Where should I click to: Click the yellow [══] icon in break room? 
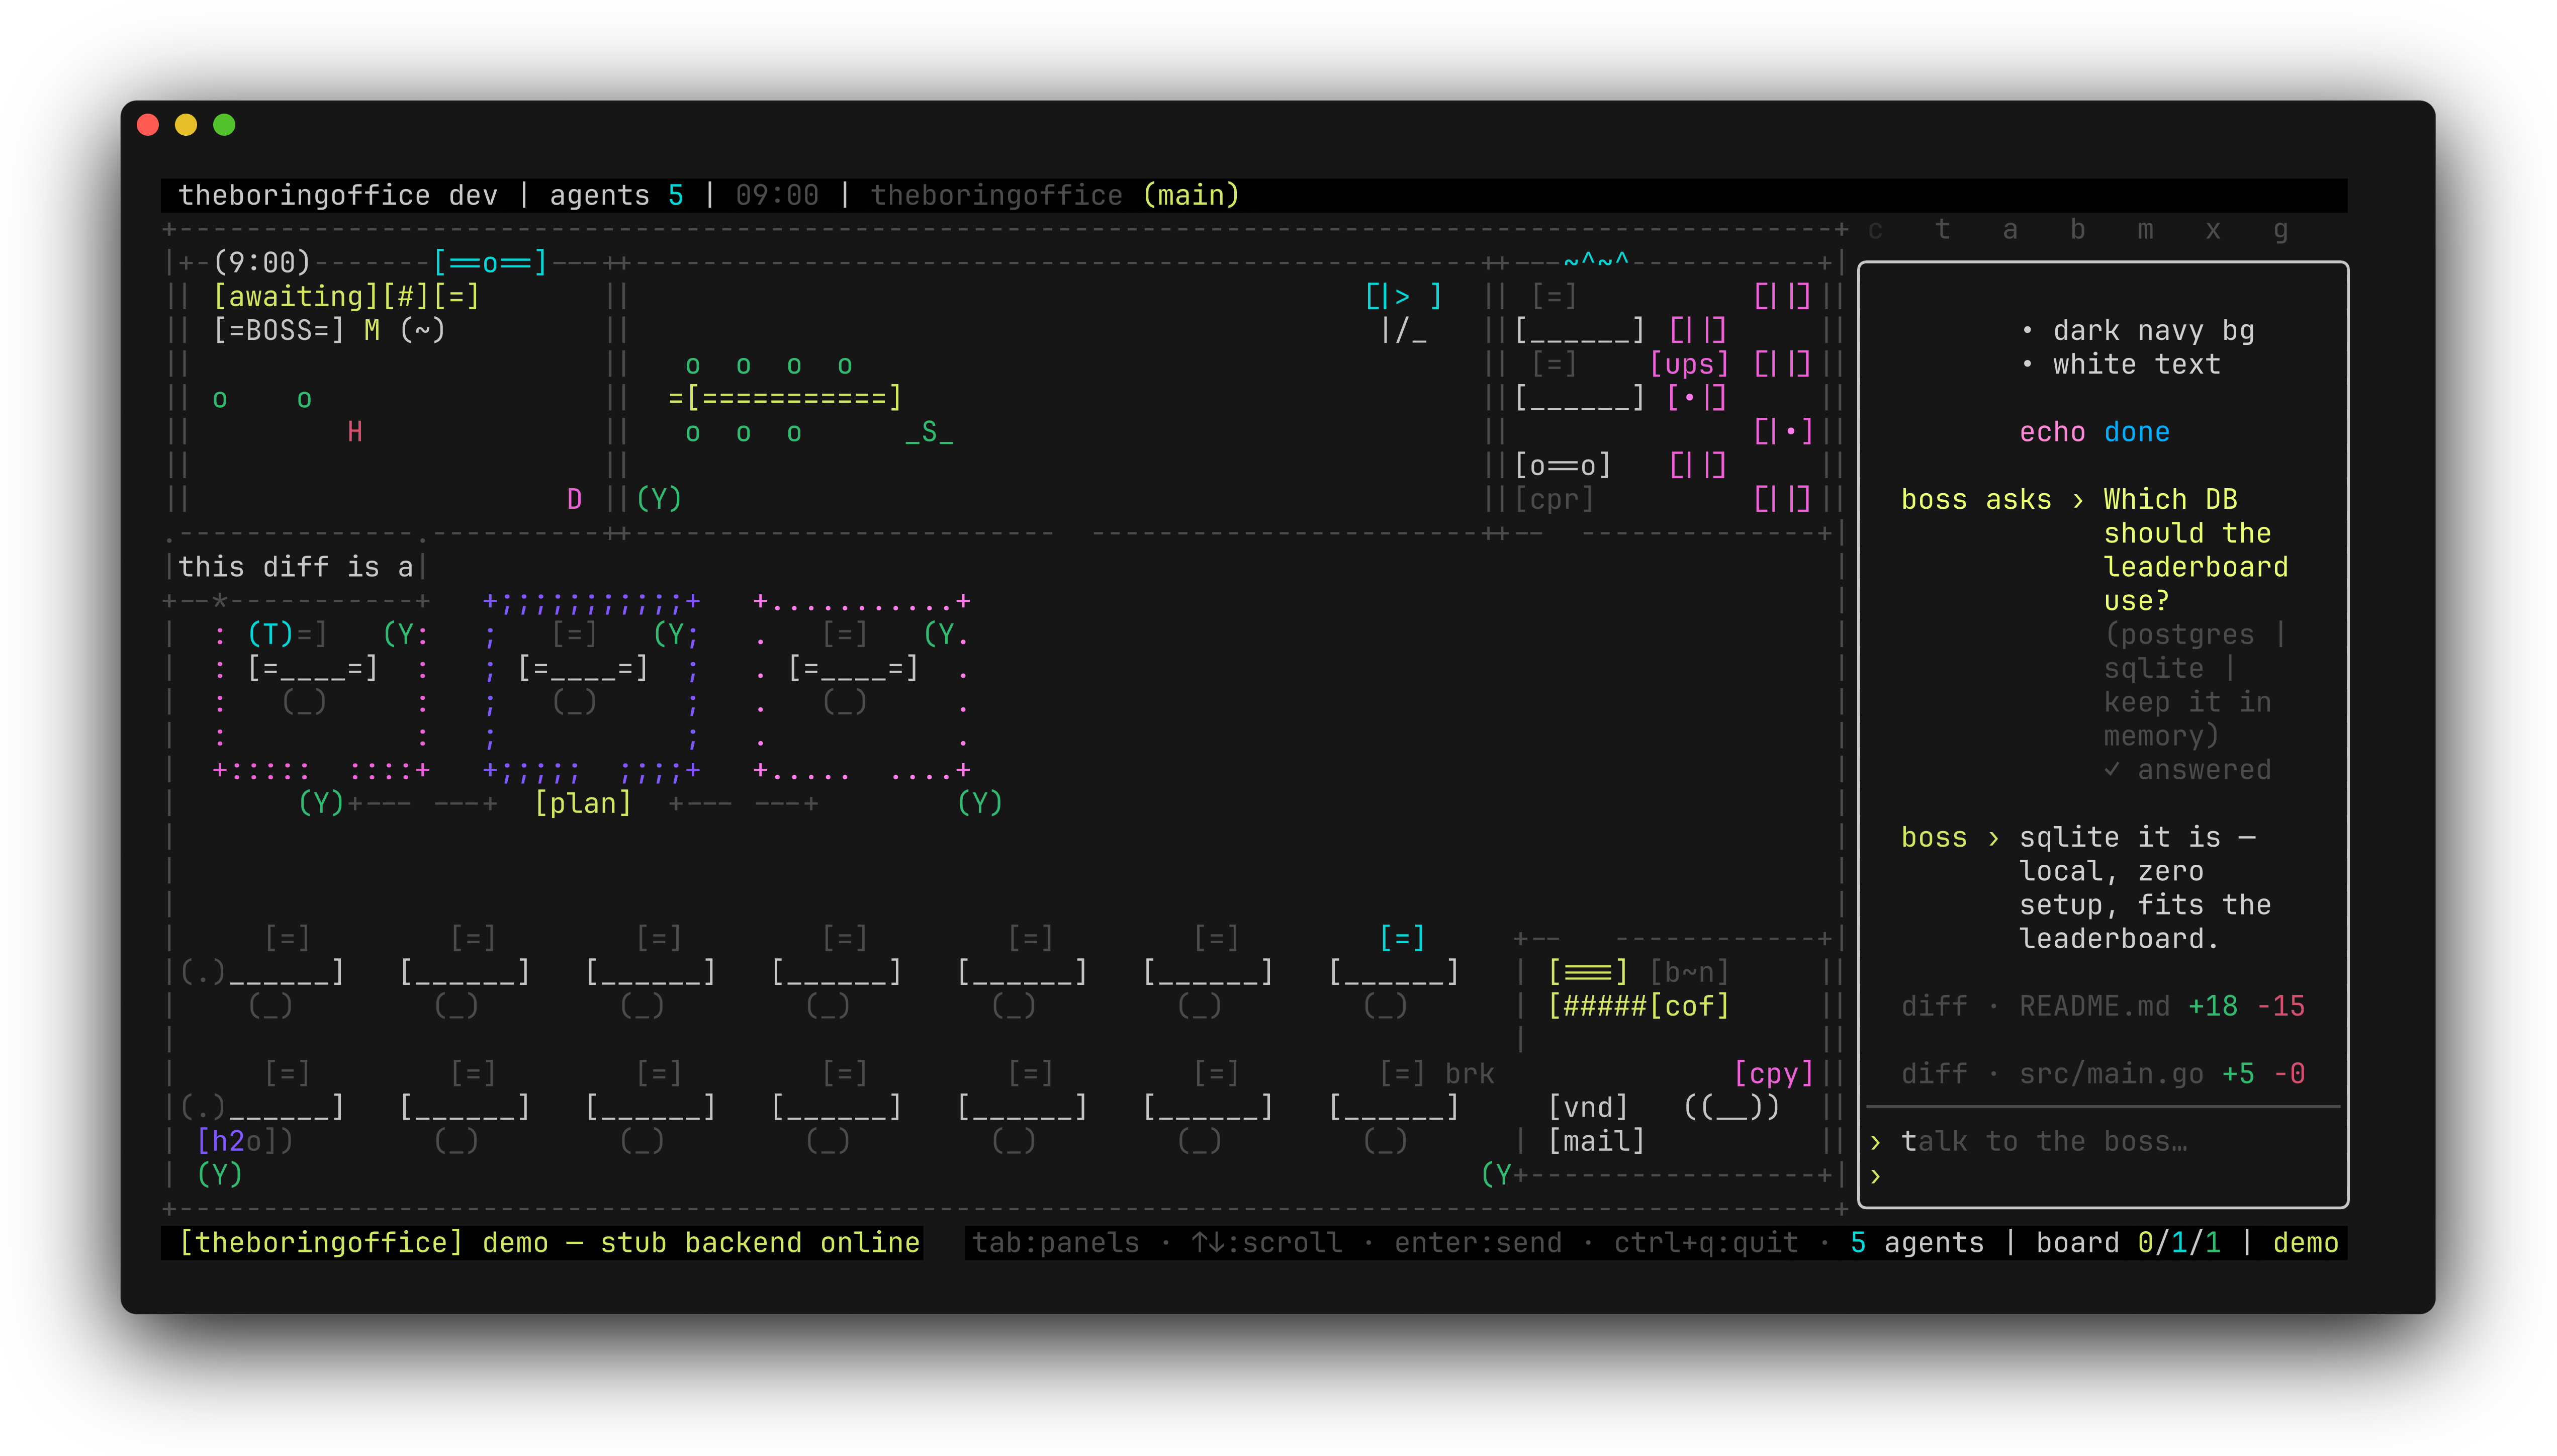1588,972
